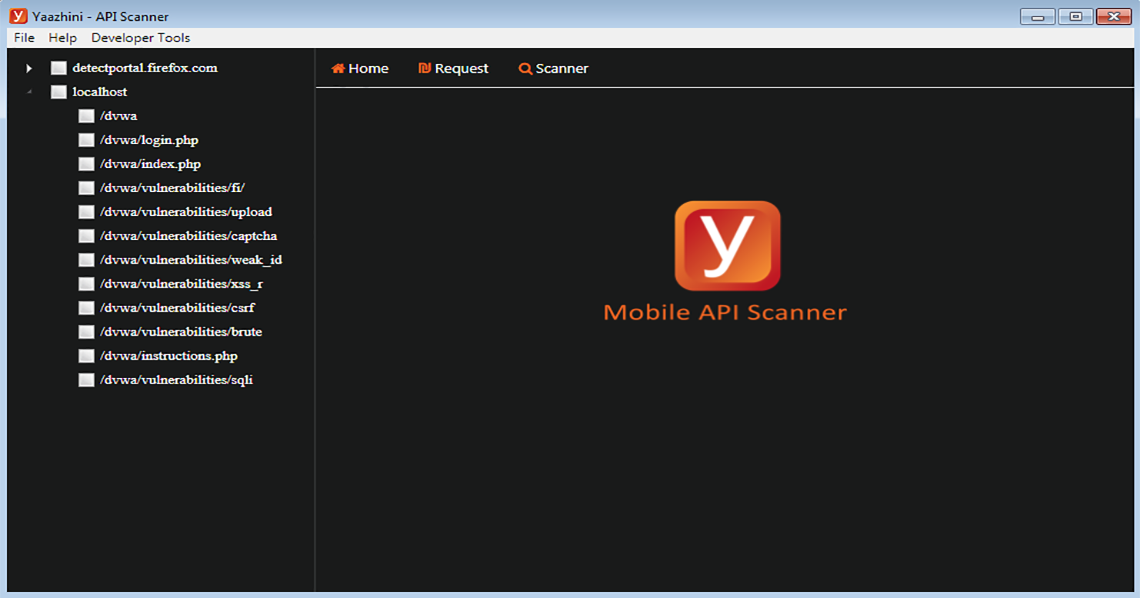Screen dimensions: 1140x598
Task: Enable the /dvwa/vulnerabilities/fi/ checkbox
Action: coord(87,188)
